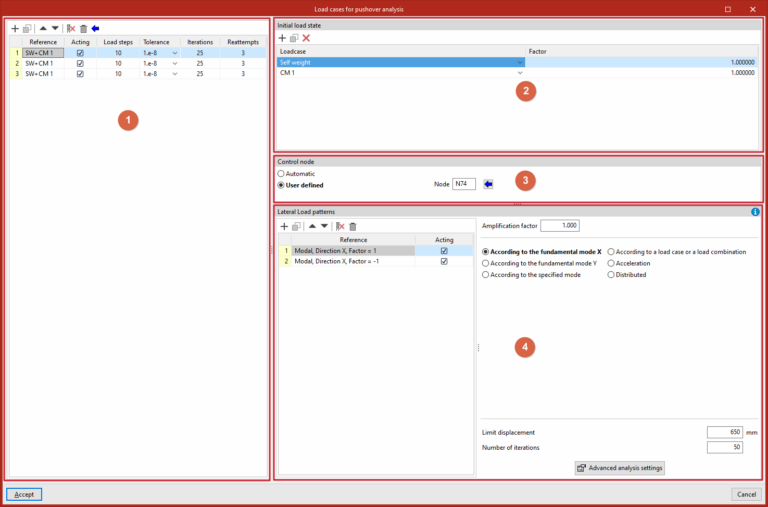Select User defined control node option
The image size is (768, 507).
(x=300, y=185)
